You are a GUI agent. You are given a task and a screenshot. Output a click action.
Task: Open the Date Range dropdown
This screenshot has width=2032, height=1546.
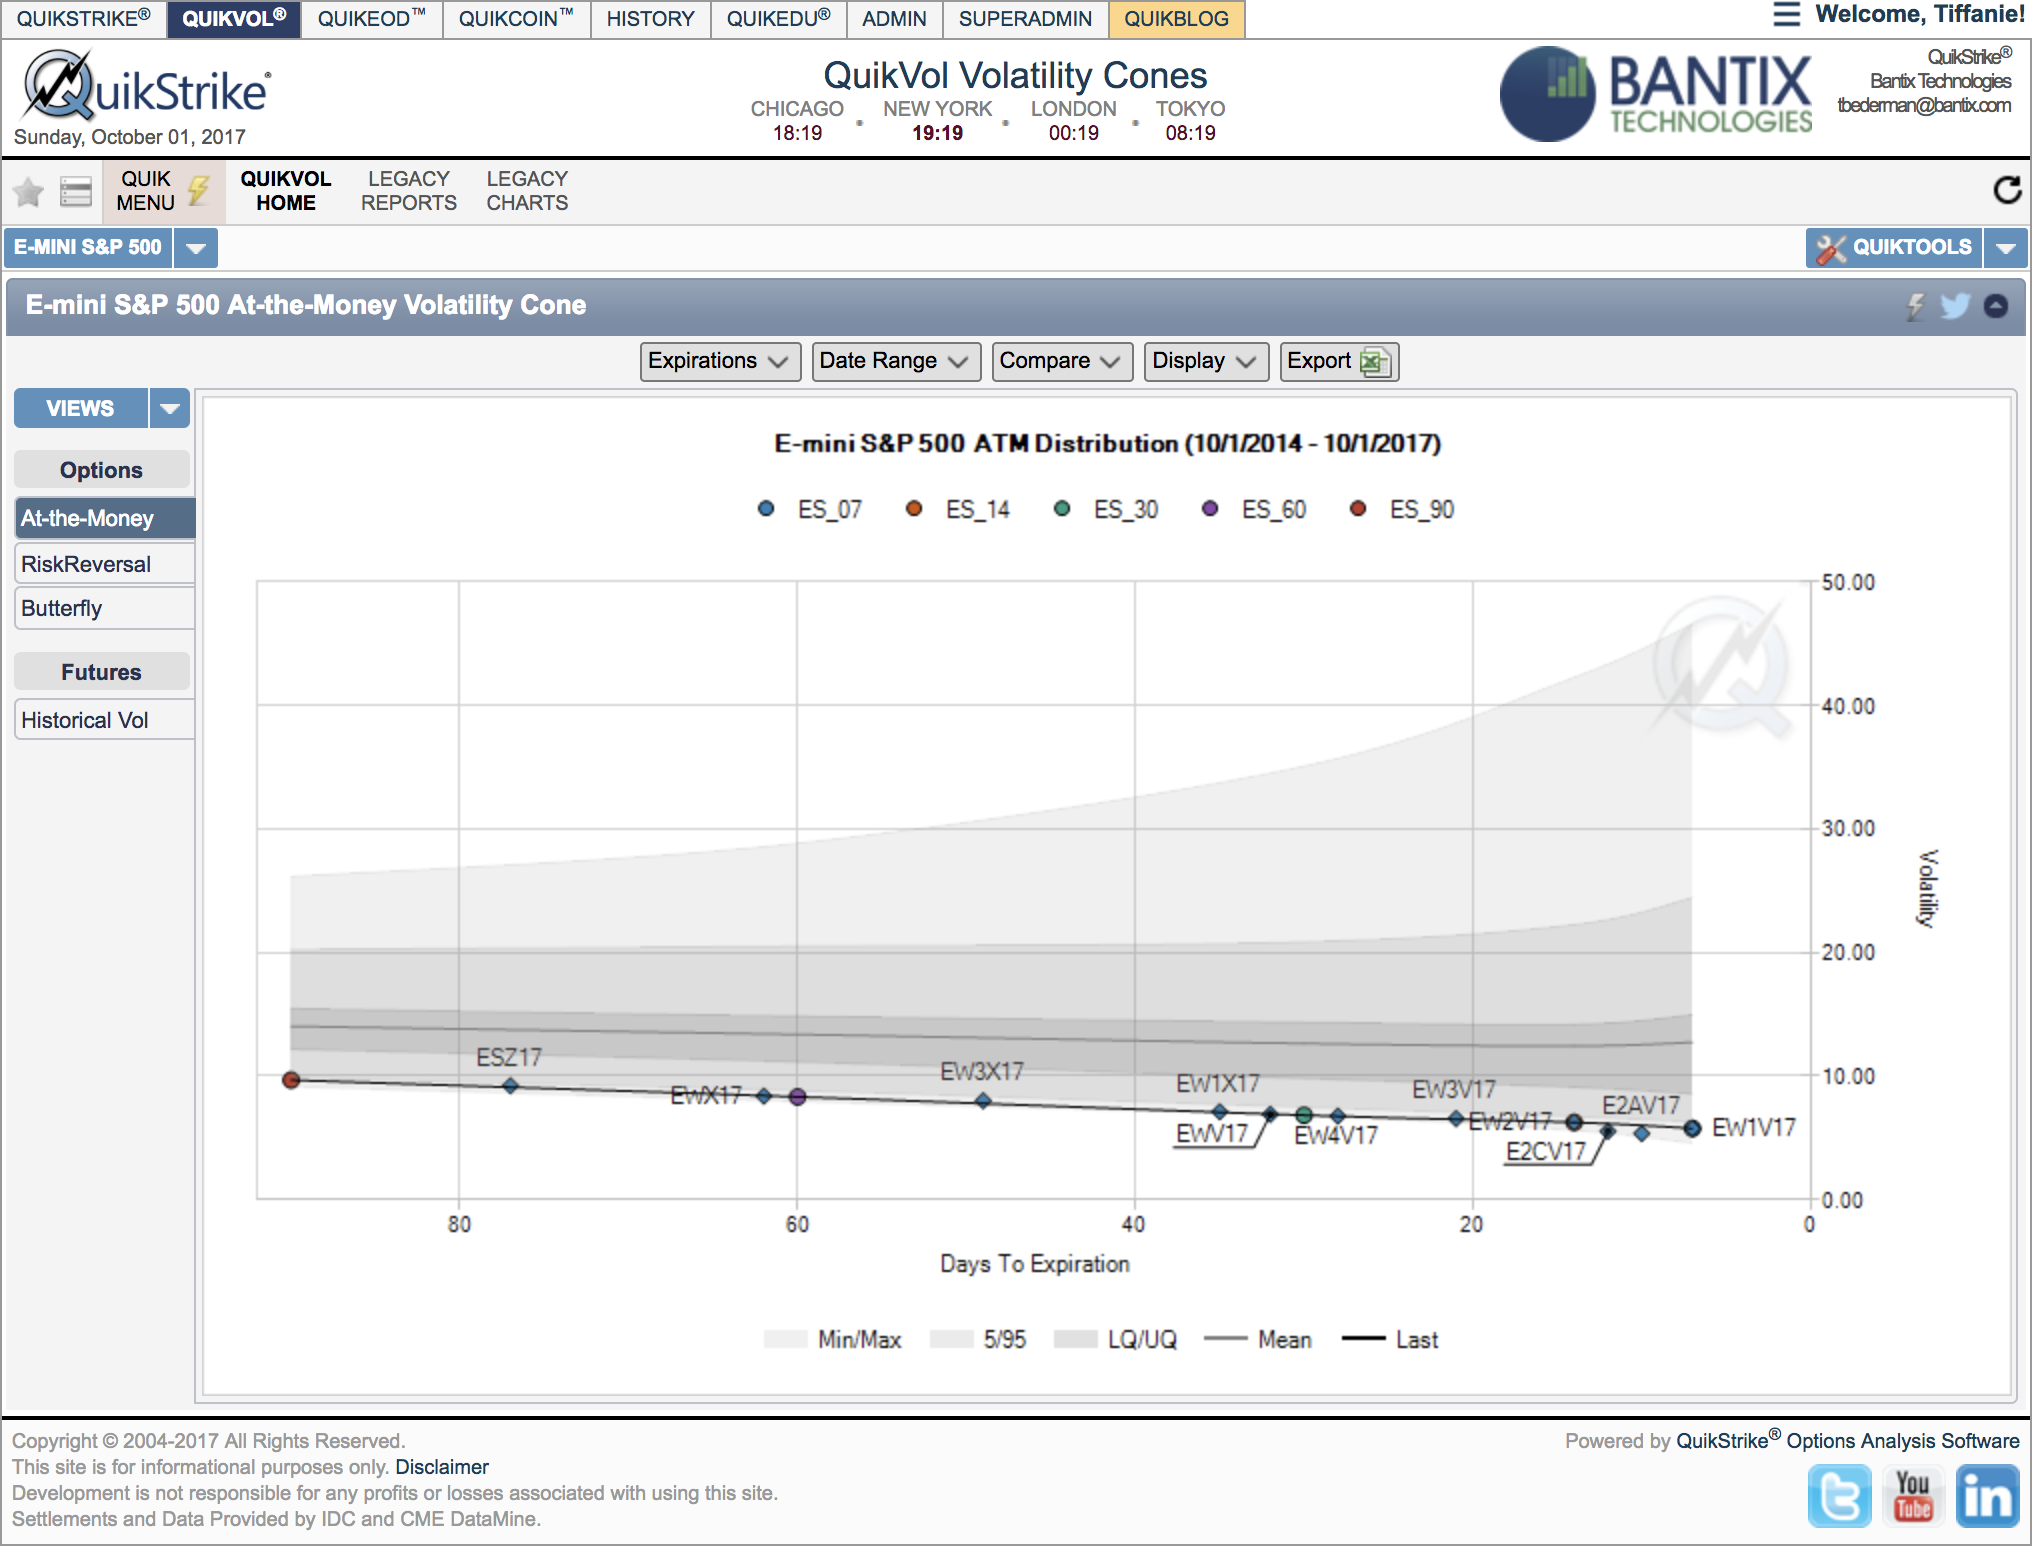click(x=896, y=361)
